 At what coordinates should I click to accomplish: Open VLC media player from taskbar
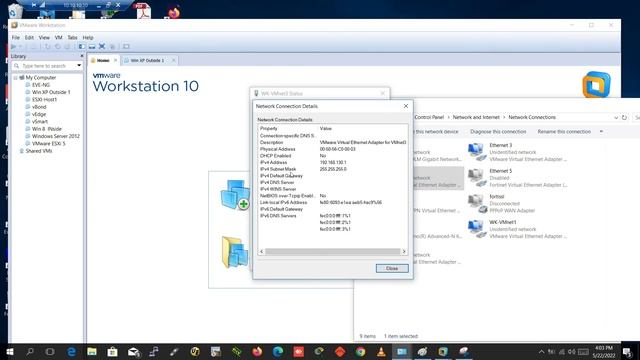pos(381,352)
